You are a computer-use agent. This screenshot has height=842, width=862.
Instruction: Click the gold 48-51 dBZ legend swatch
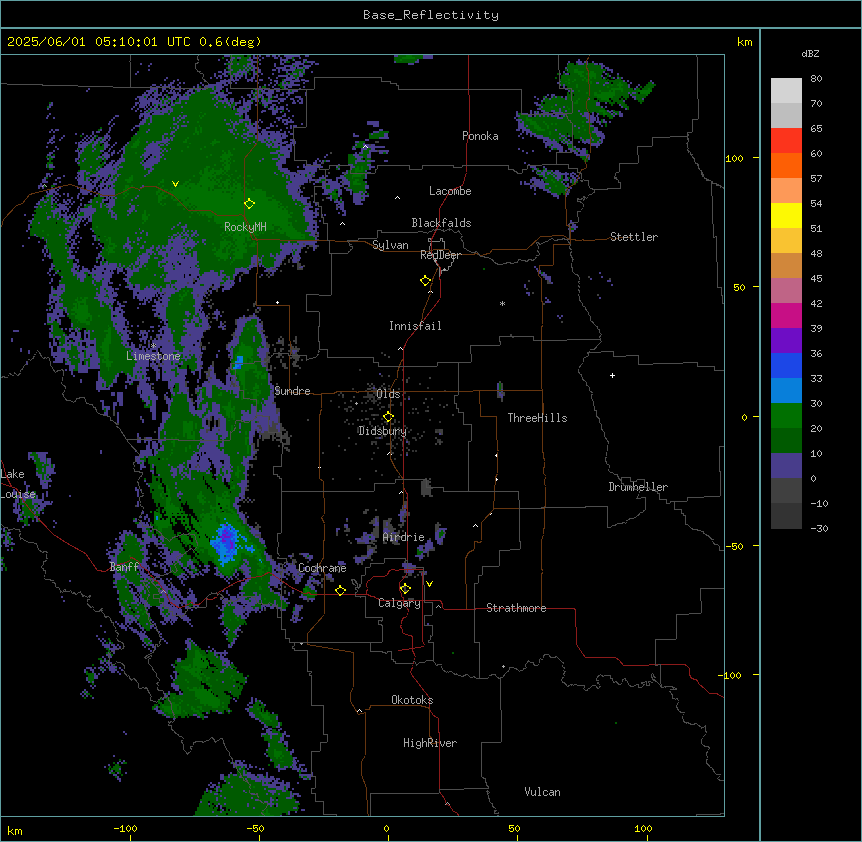pos(786,241)
